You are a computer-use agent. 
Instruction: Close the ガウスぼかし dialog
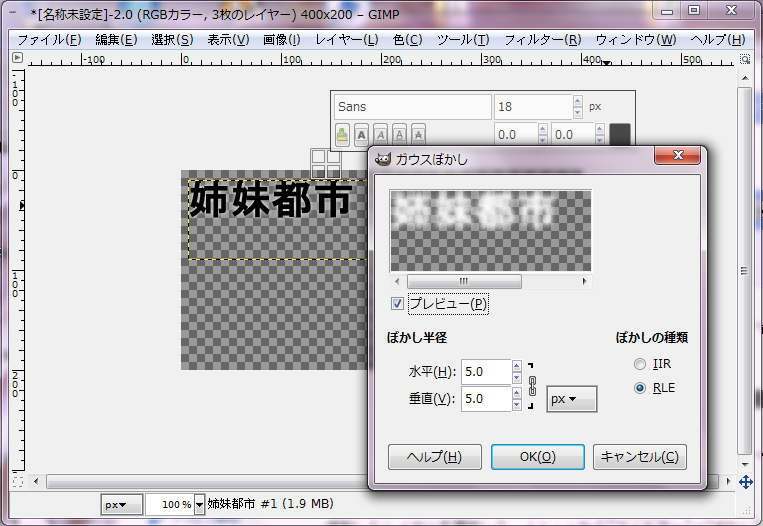click(678, 155)
